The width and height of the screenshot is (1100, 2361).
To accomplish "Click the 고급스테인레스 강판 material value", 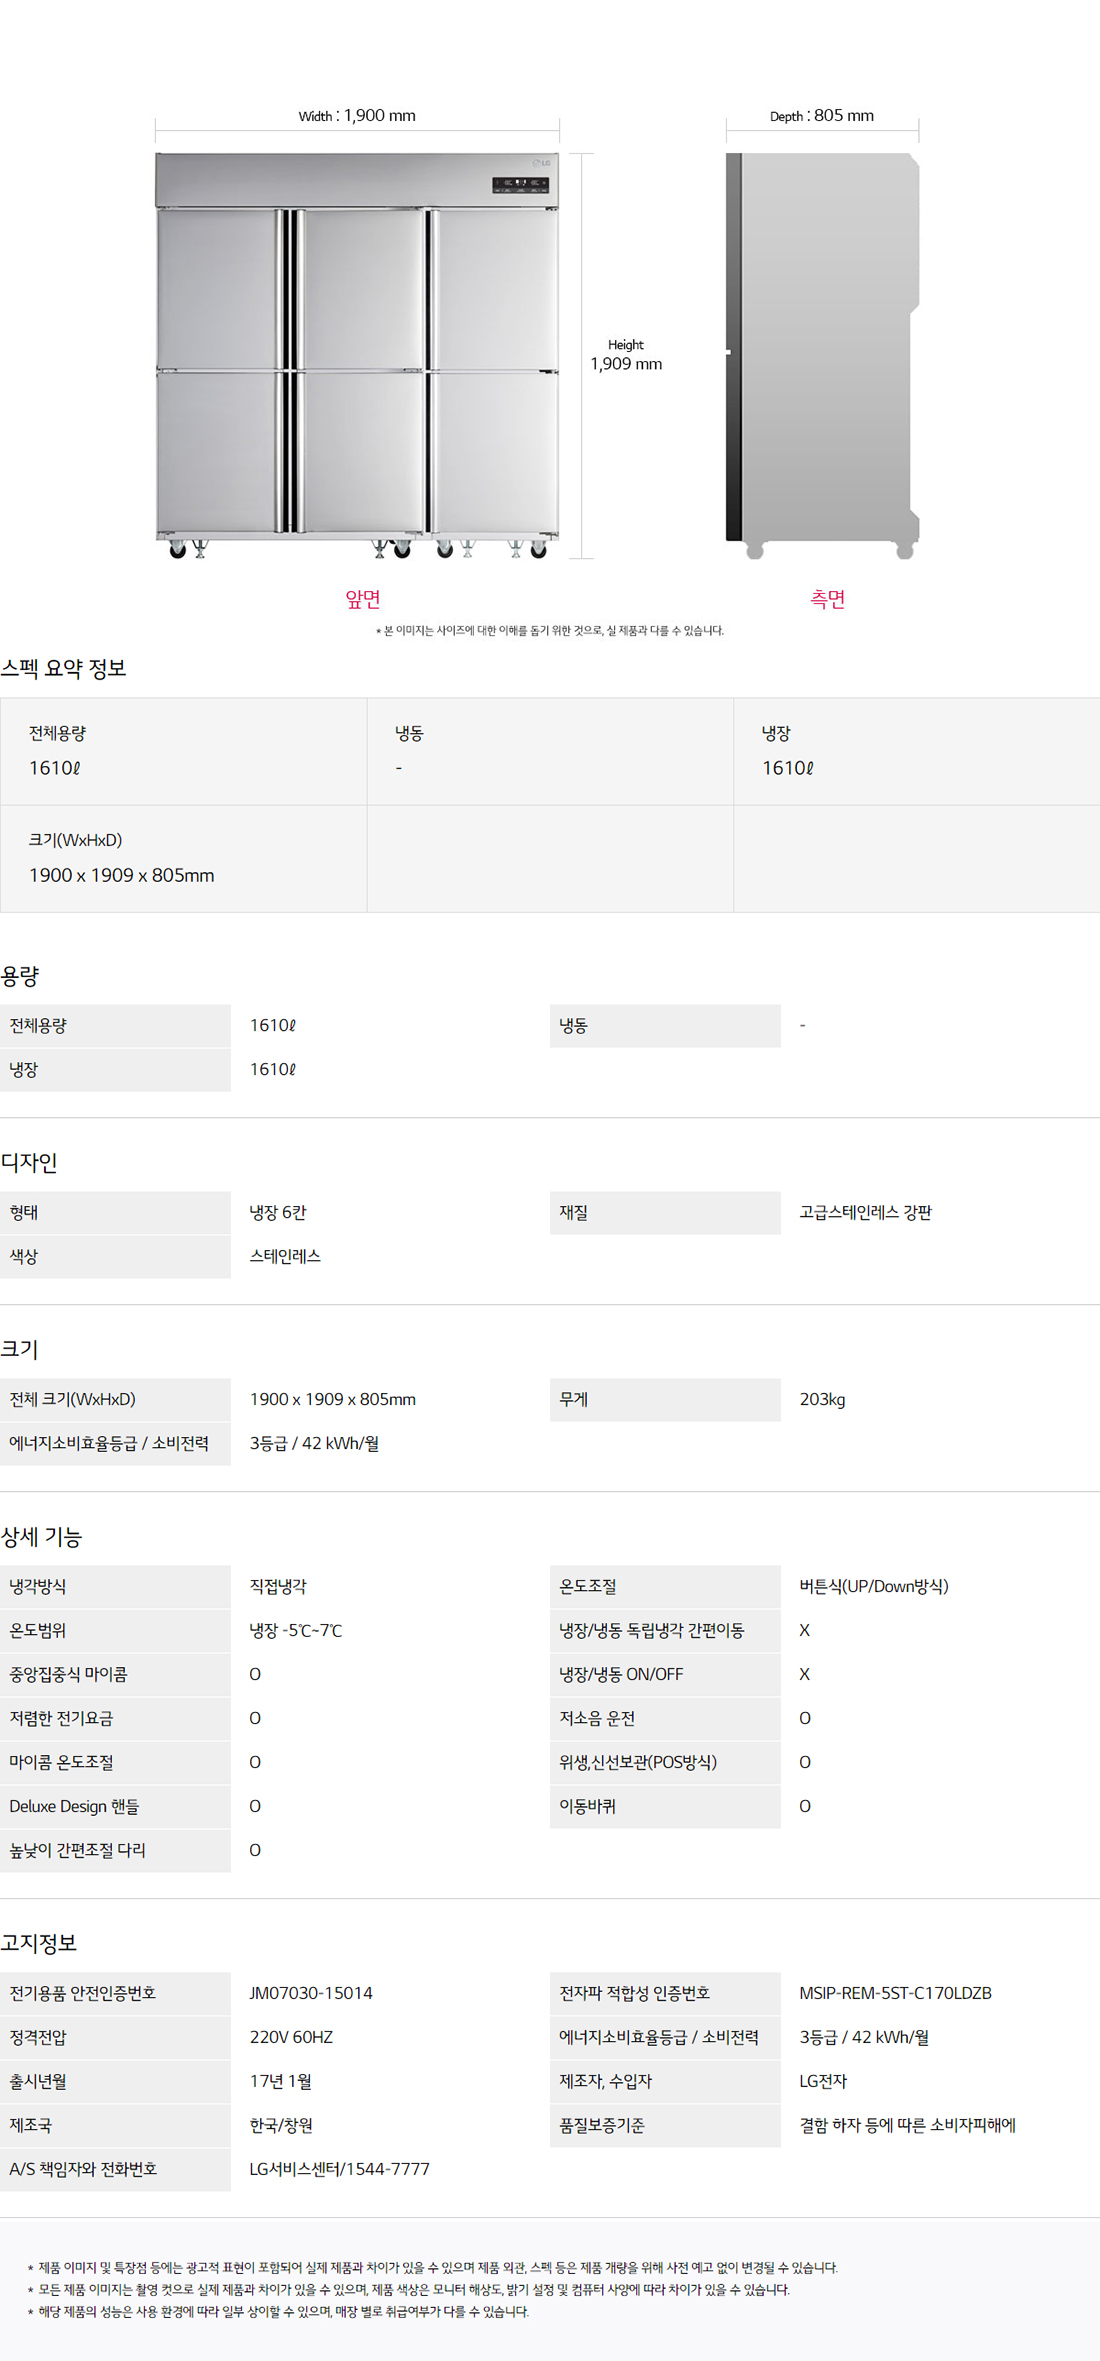I will [x=865, y=1213].
